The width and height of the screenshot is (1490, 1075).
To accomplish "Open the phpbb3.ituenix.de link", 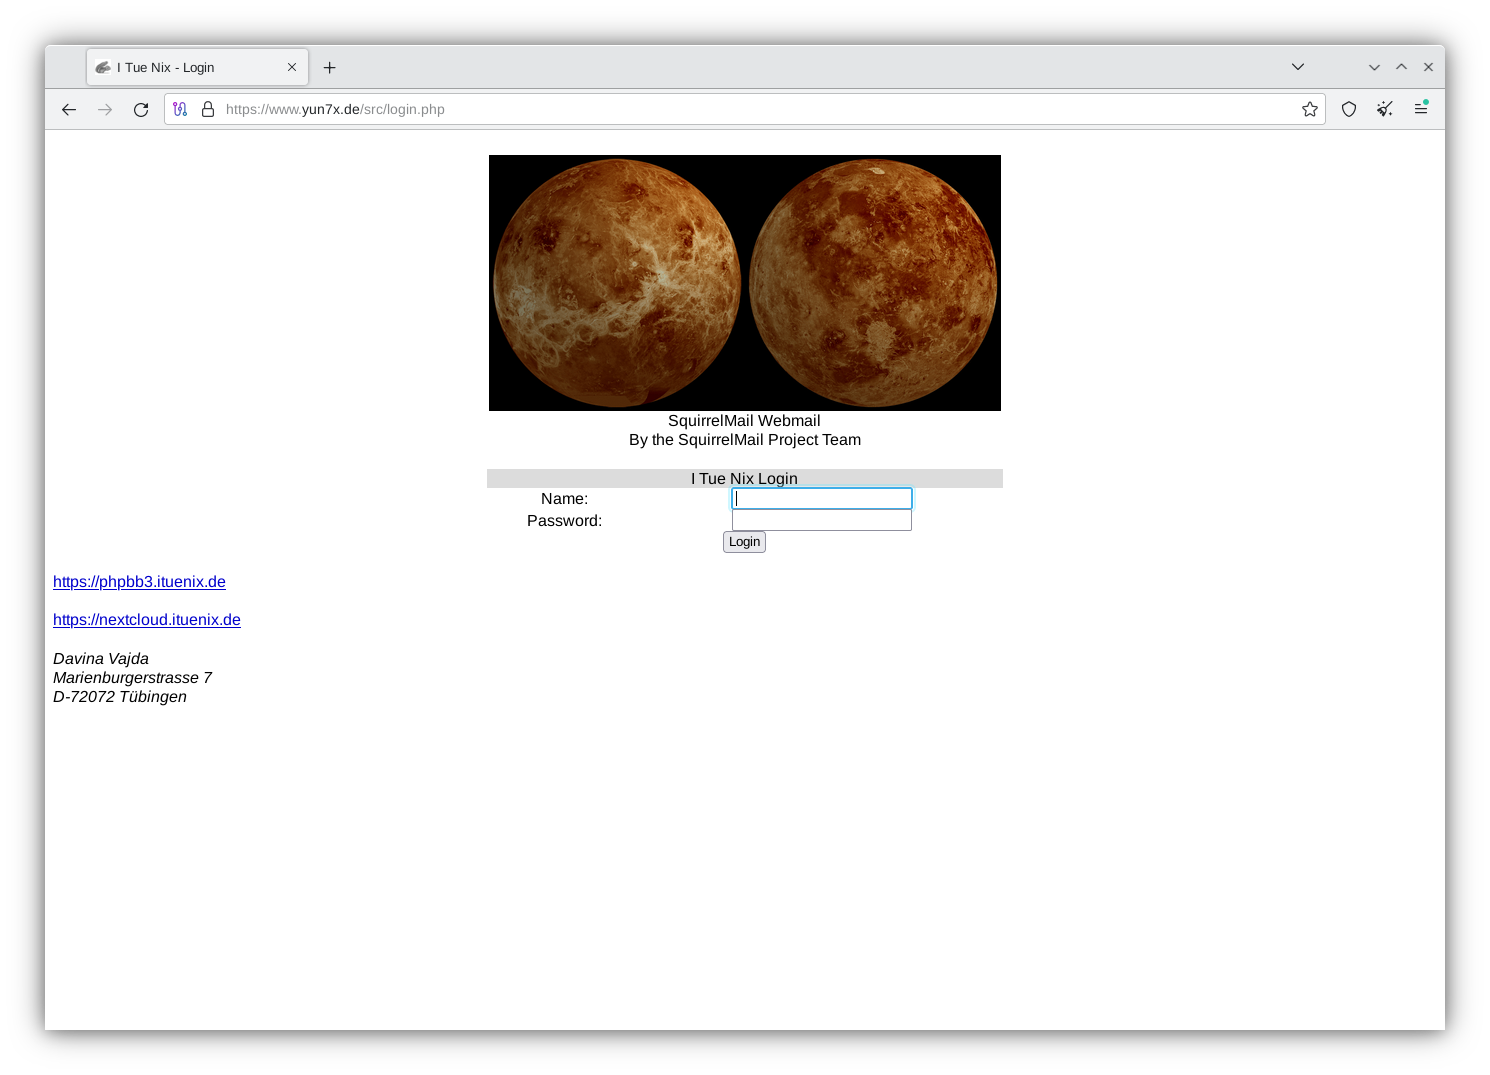I will click(139, 581).
